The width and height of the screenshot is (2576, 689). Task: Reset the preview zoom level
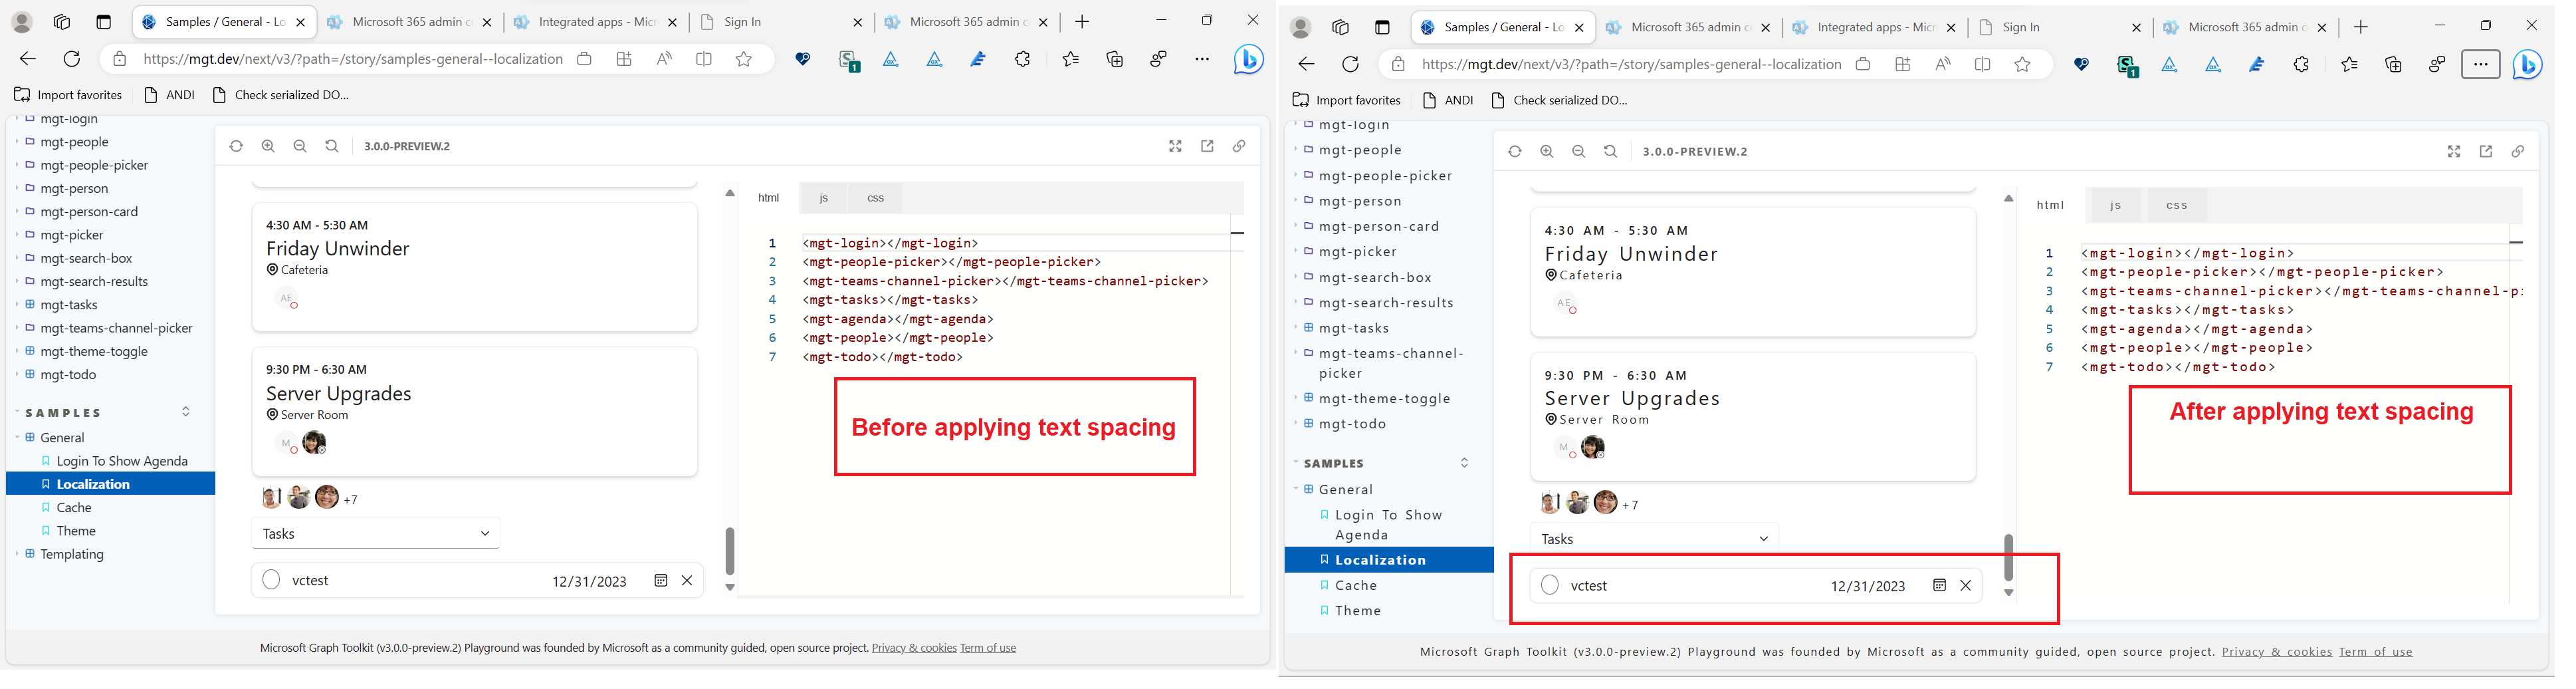point(331,146)
